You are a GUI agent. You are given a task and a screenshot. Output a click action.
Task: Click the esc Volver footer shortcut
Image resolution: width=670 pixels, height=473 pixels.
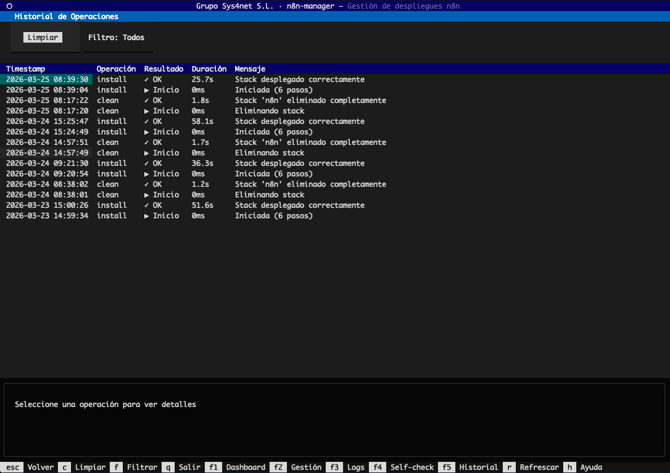pos(28,467)
